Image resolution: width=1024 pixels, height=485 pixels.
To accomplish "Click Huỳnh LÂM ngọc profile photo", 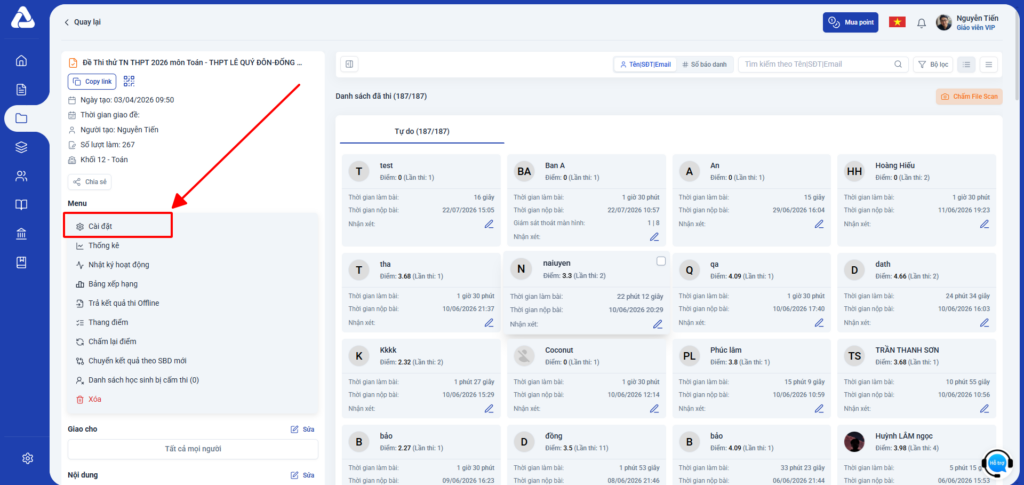I will tap(854, 441).
